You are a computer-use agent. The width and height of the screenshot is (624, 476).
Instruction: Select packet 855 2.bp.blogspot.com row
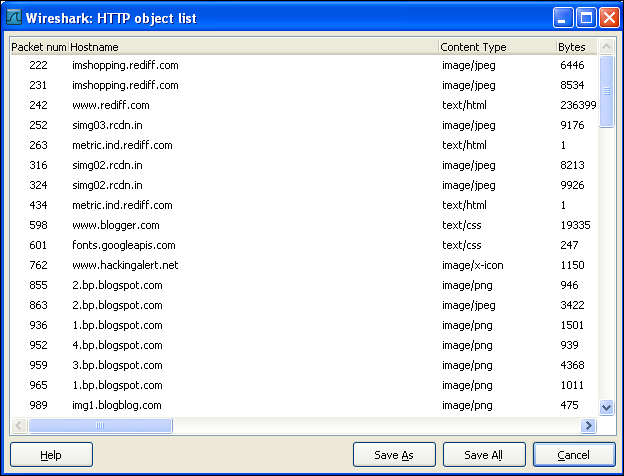point(304,285)
